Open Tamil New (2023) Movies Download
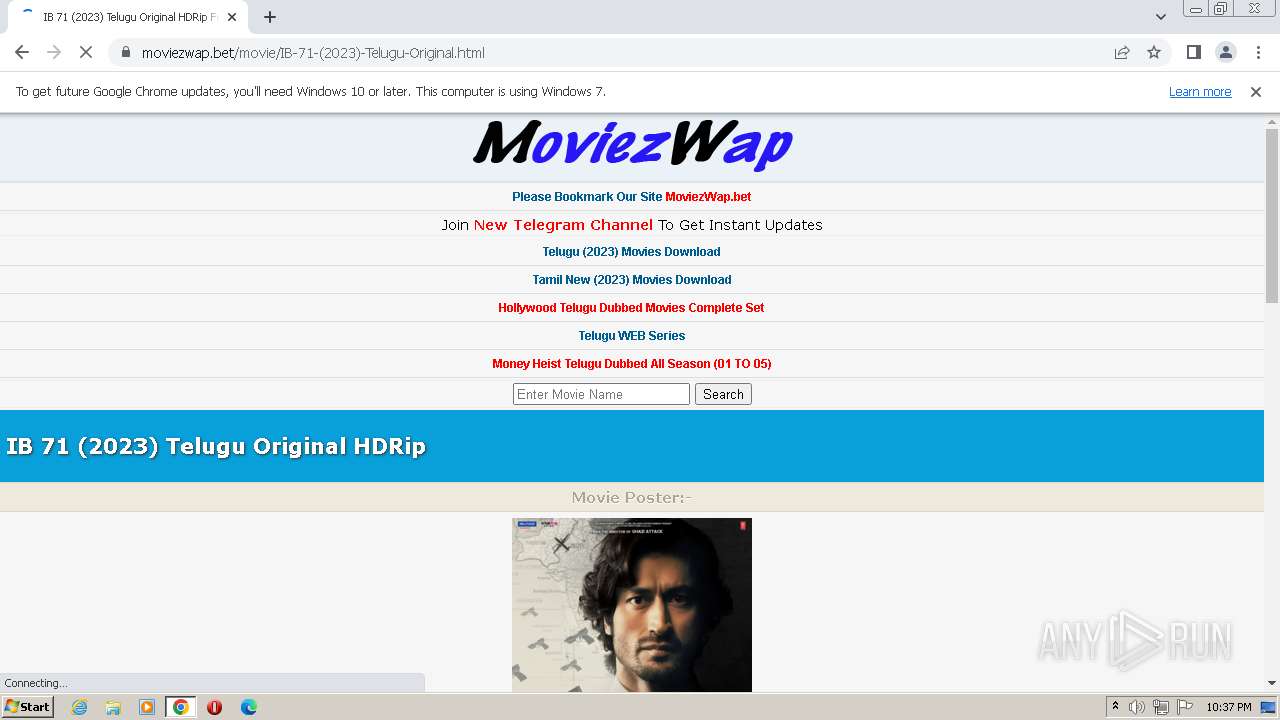This screenshot has height=720, width=1280. [x=632, y=280]
